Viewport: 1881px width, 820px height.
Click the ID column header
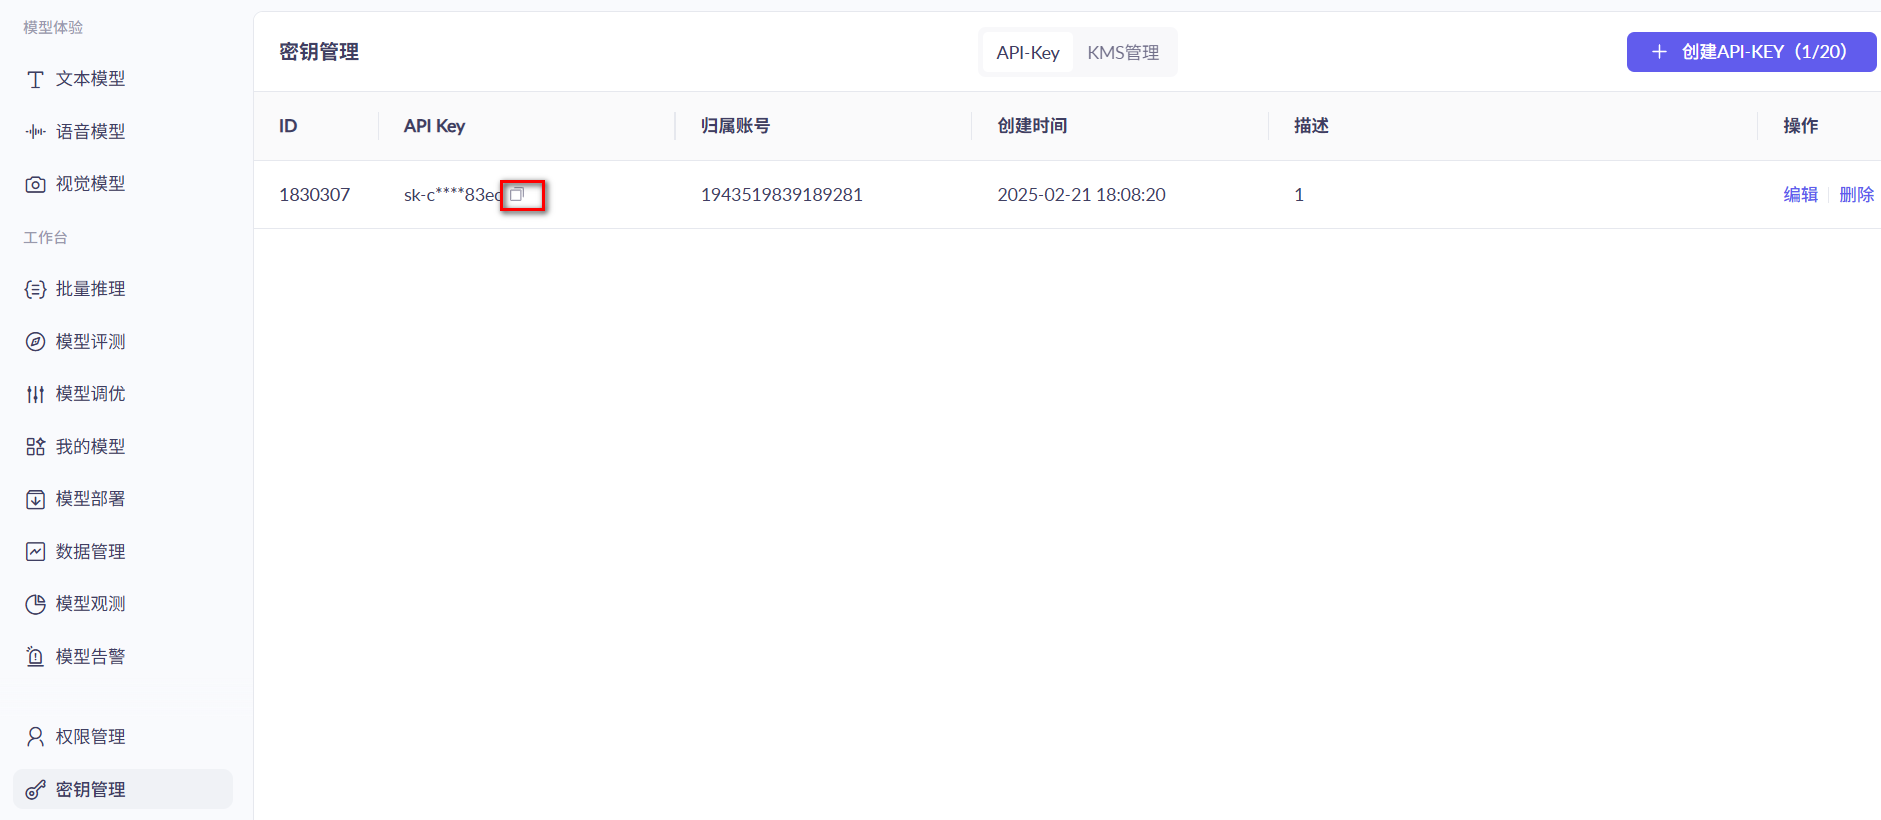point(288,126)
